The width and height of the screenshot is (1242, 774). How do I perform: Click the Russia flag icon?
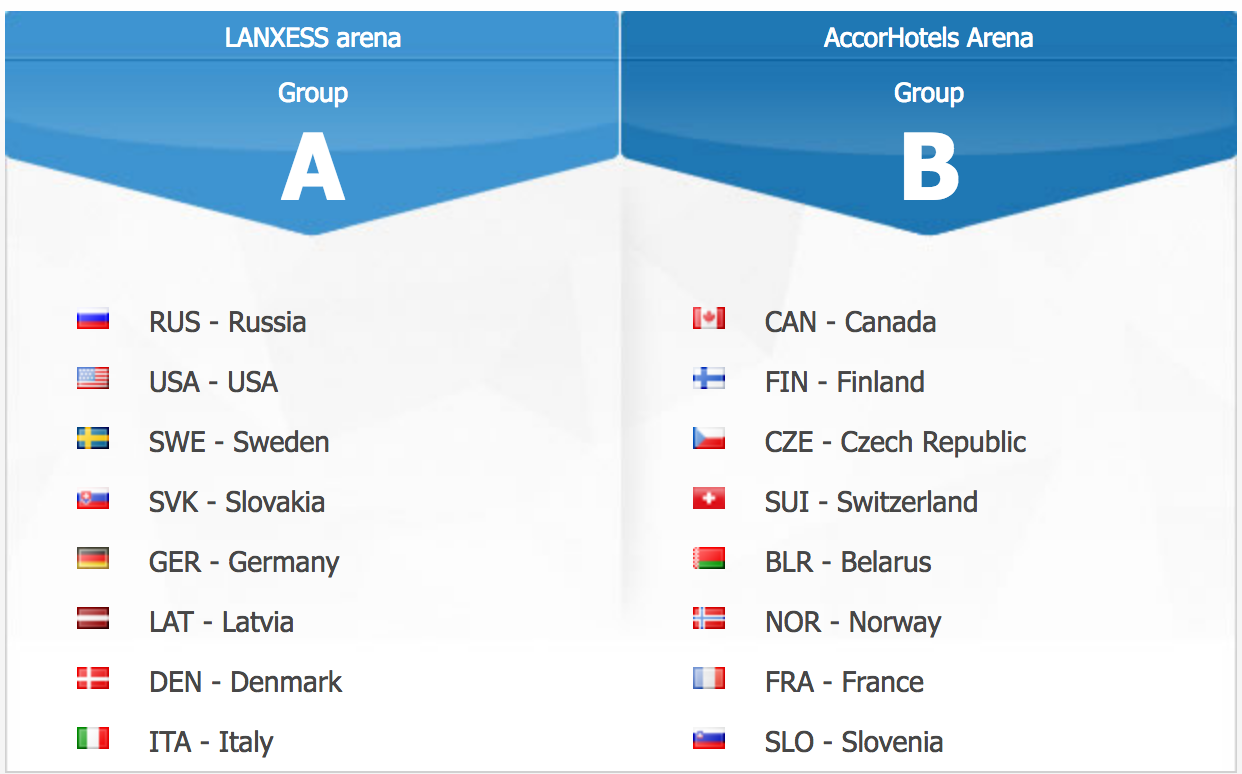pyautogui.click(x=93, y=320)
